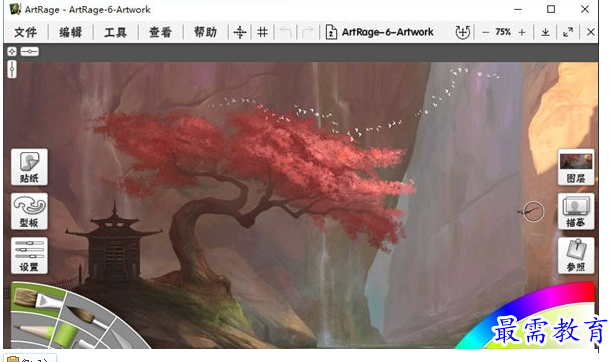Minimize the ArtRage window
616x362 pixels.
click(518, 9)
